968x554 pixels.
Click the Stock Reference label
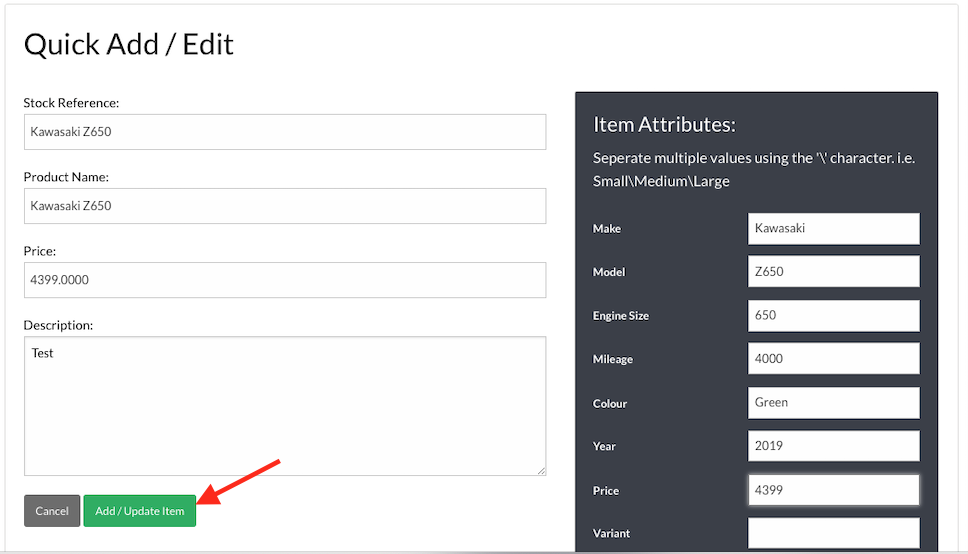click(x=71, y=103)
